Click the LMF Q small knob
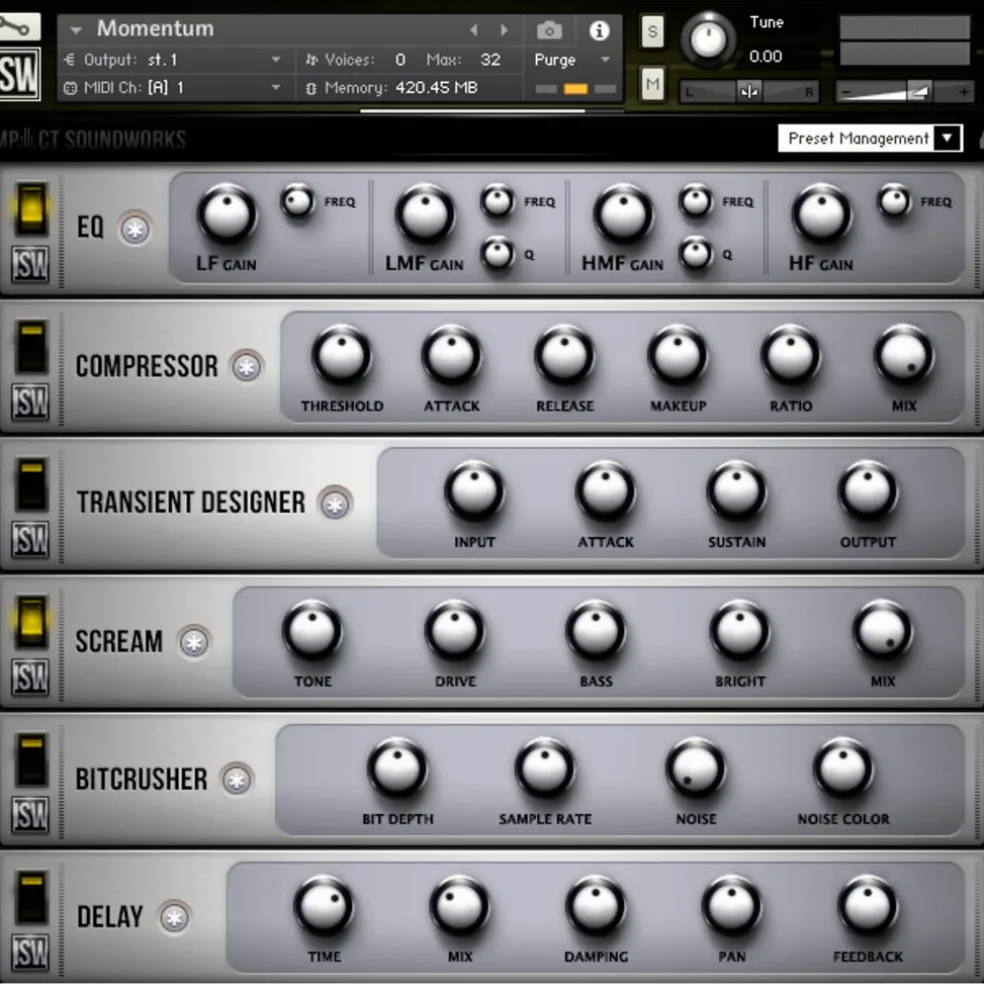This screenshot has width=984, height=984. (498, 254)
